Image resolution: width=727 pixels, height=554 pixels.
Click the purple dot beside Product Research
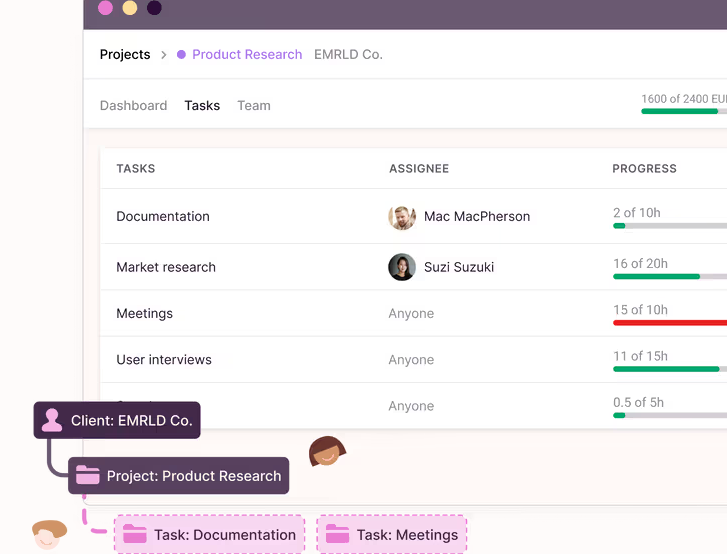tap(181, 55)
